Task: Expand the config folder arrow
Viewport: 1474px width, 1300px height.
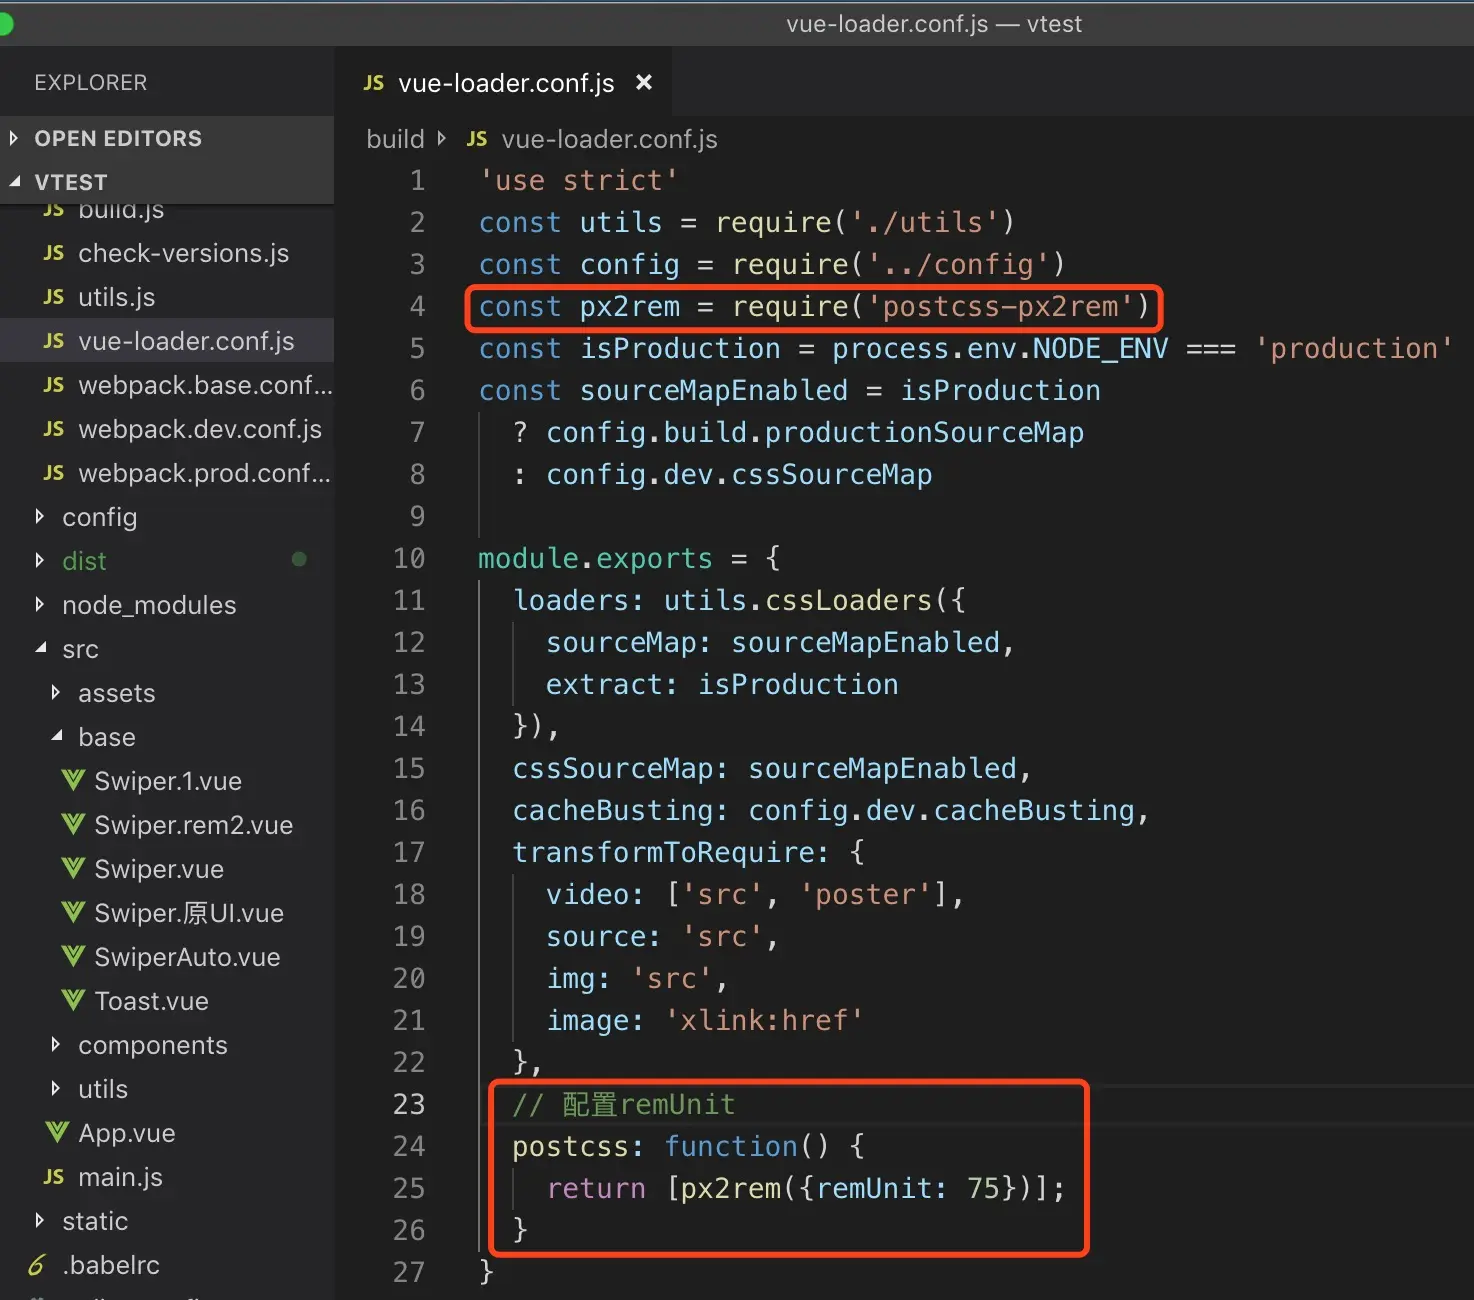Action: (x=40, y=517)
